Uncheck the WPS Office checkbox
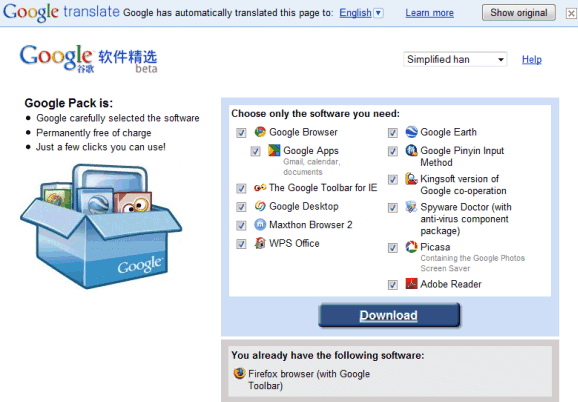The height and width of the screenshot is (402, 578). (x=241, y=244)
